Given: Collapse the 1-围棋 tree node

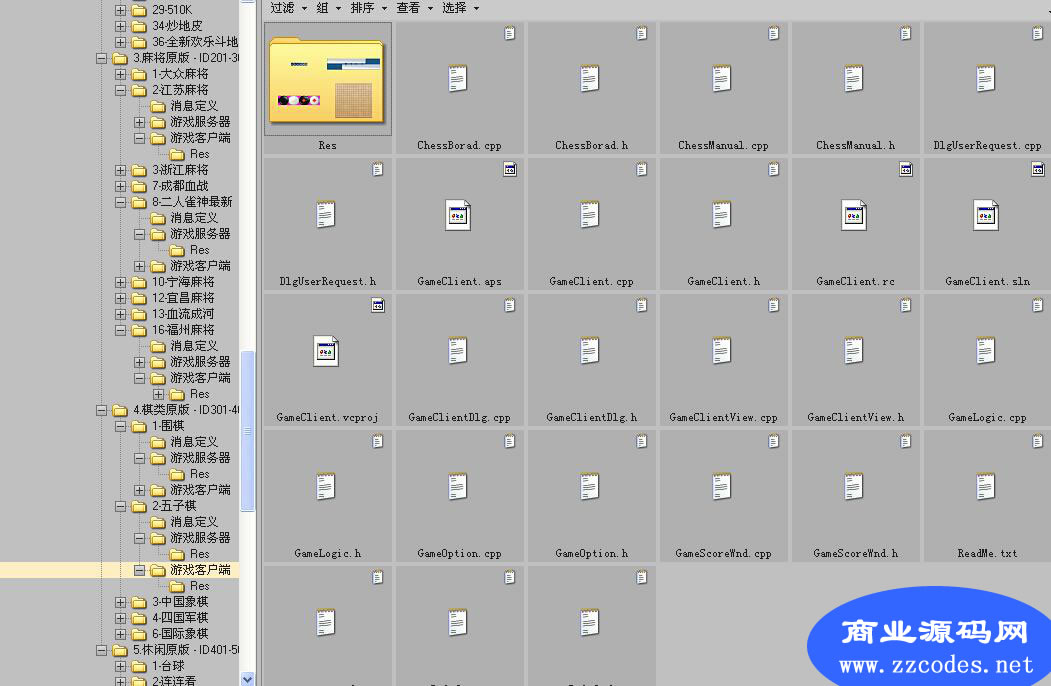Looking at the screenshot, I should pos(120,426).
